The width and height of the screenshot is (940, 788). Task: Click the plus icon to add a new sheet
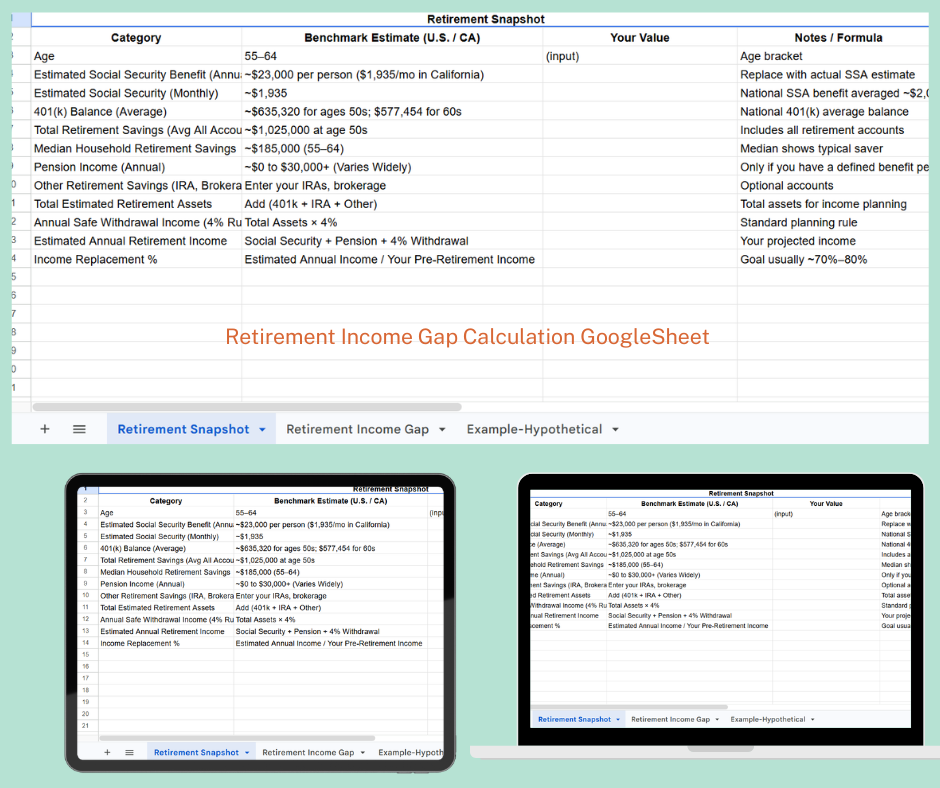point(44,428)
